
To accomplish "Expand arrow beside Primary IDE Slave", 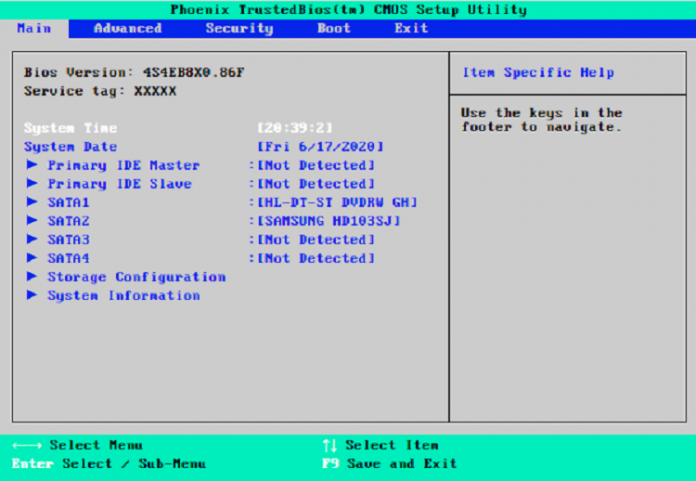I will [33, 184].
